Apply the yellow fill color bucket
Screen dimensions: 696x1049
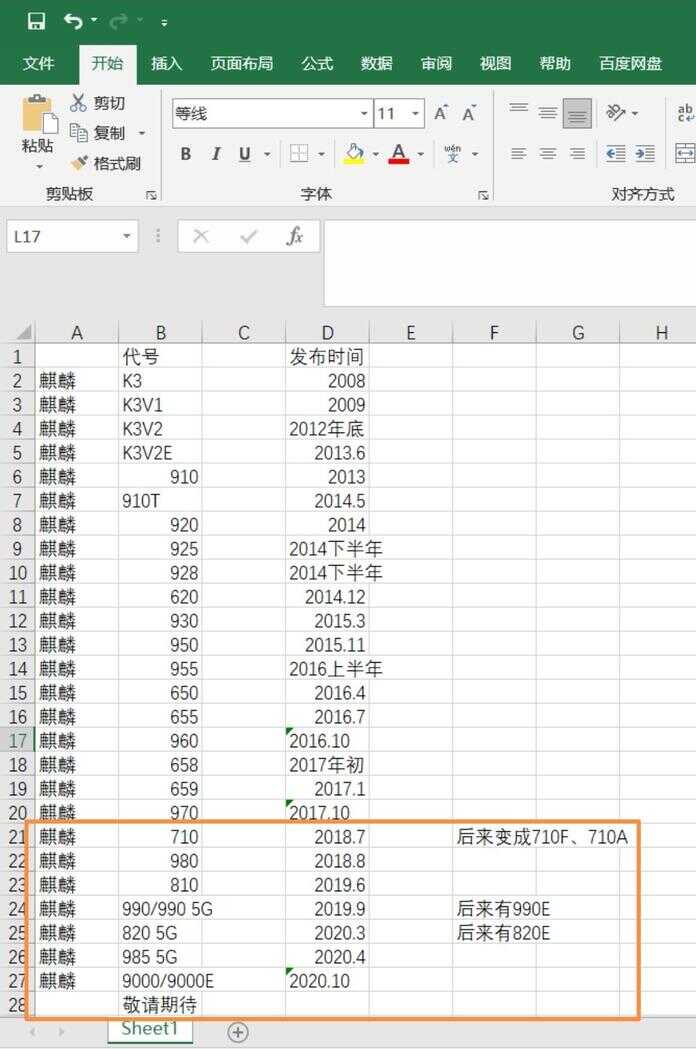coord(354,154)
